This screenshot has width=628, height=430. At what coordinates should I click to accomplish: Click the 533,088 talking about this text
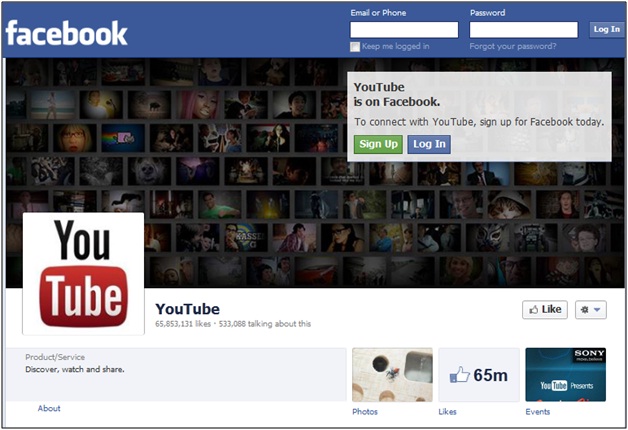tap(265, 324)
